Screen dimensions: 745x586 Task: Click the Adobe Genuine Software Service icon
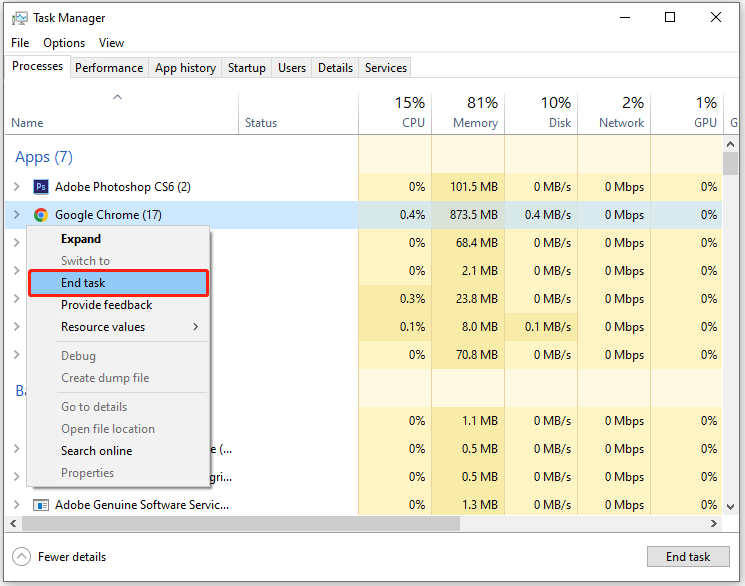pos(41,505)
